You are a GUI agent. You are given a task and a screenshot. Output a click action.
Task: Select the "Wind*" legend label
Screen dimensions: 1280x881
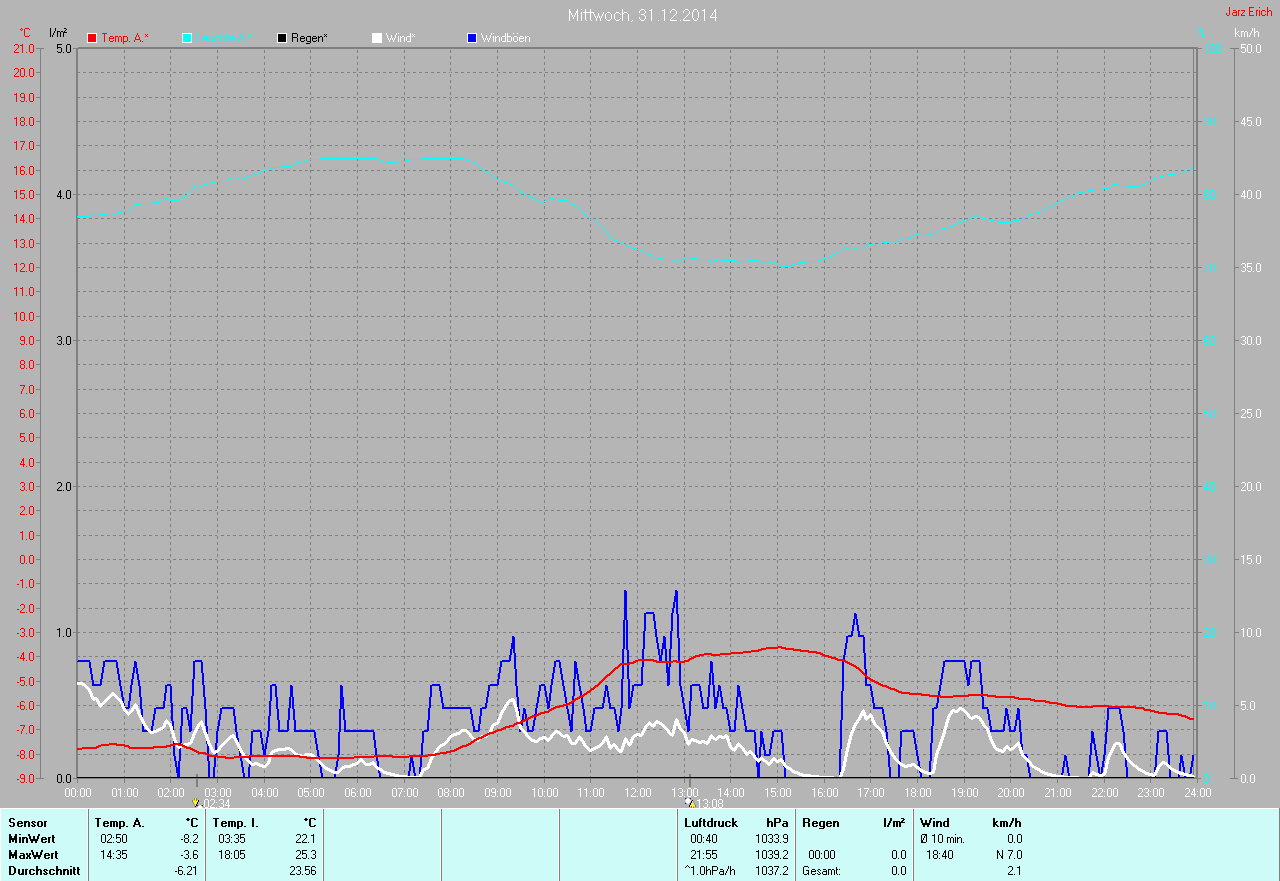(x=401, y=38)
